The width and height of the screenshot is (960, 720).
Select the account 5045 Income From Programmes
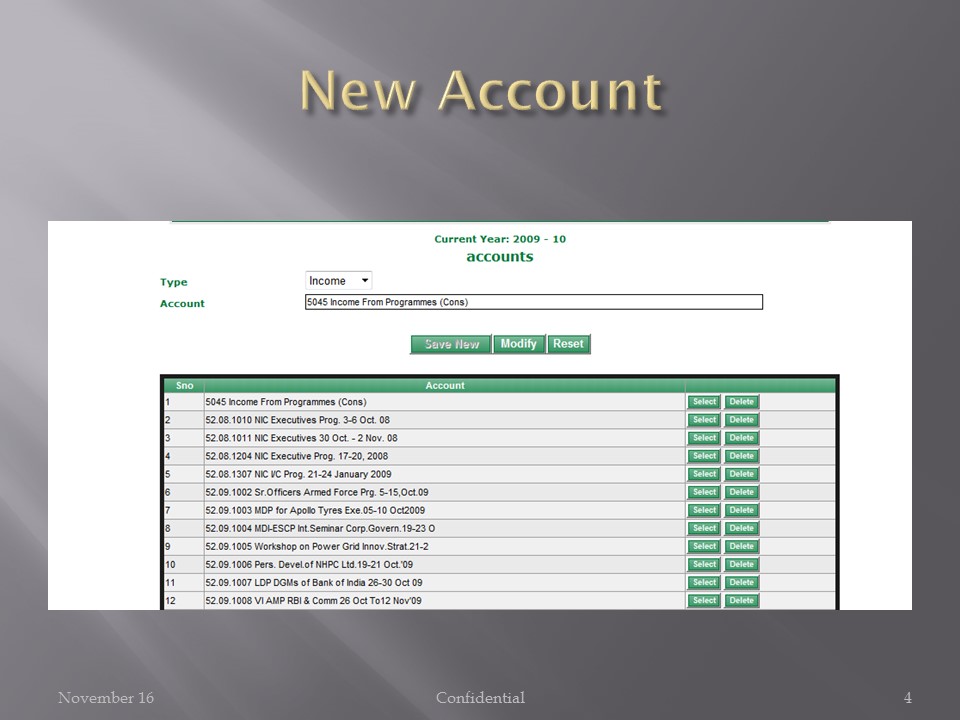(703, 401)
